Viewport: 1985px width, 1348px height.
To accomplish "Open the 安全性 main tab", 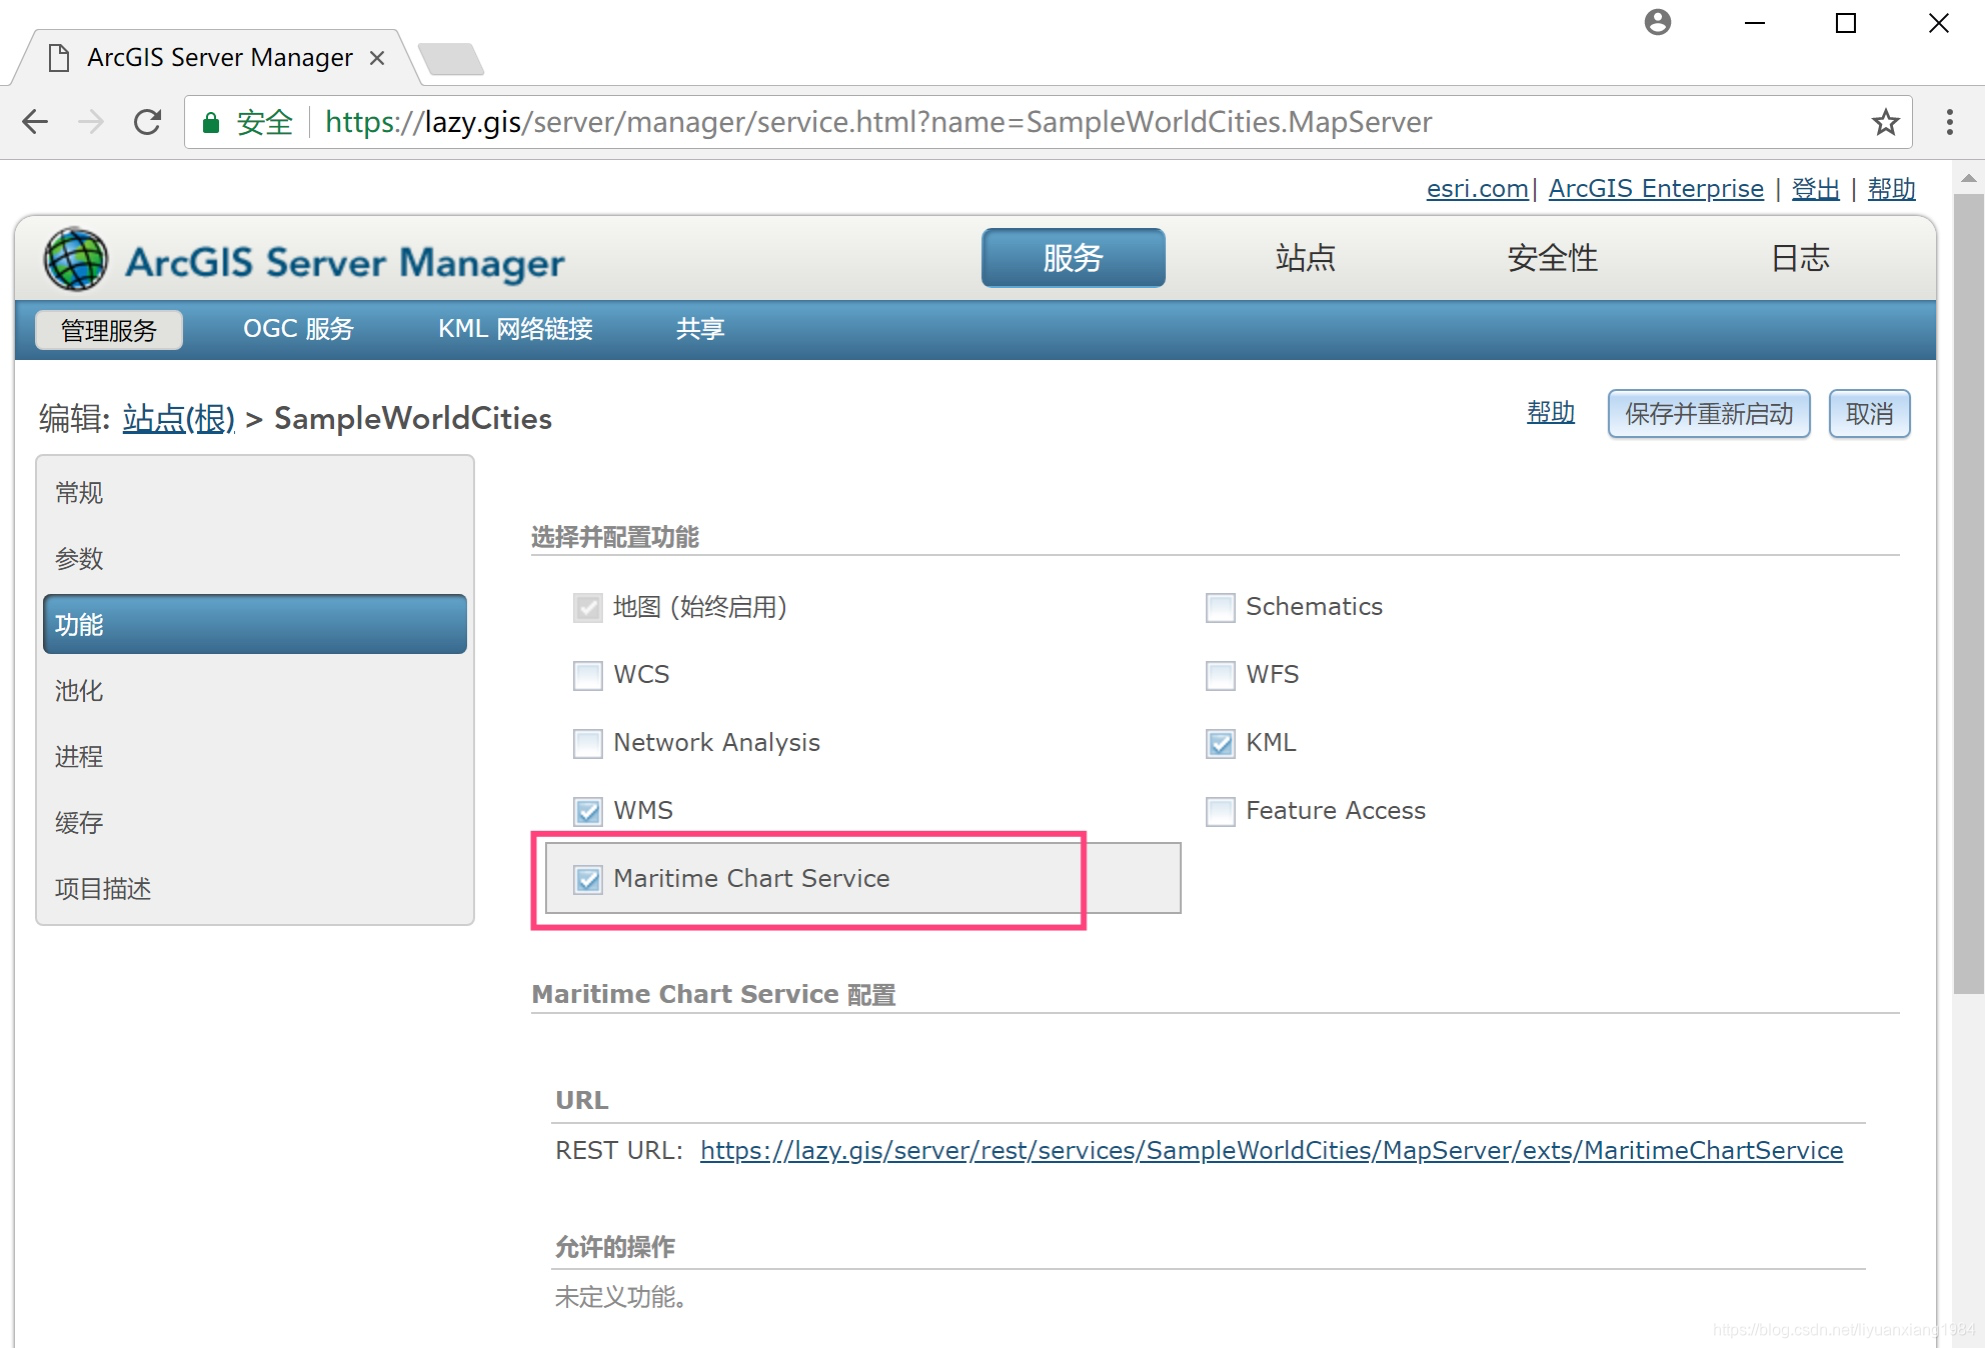I will (1552, 258).
